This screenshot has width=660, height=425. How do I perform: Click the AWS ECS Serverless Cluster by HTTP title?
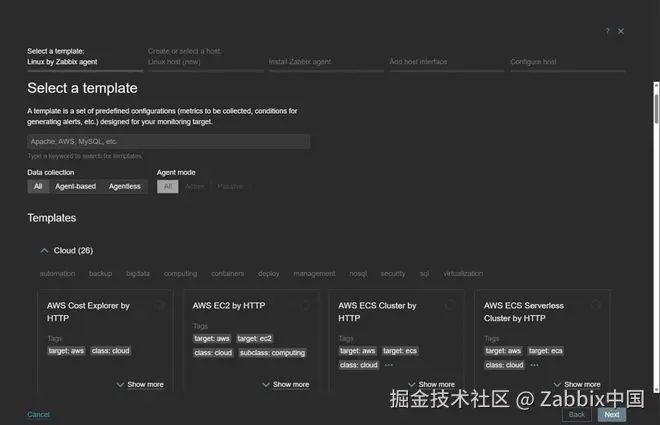click(x=524, y=312)
